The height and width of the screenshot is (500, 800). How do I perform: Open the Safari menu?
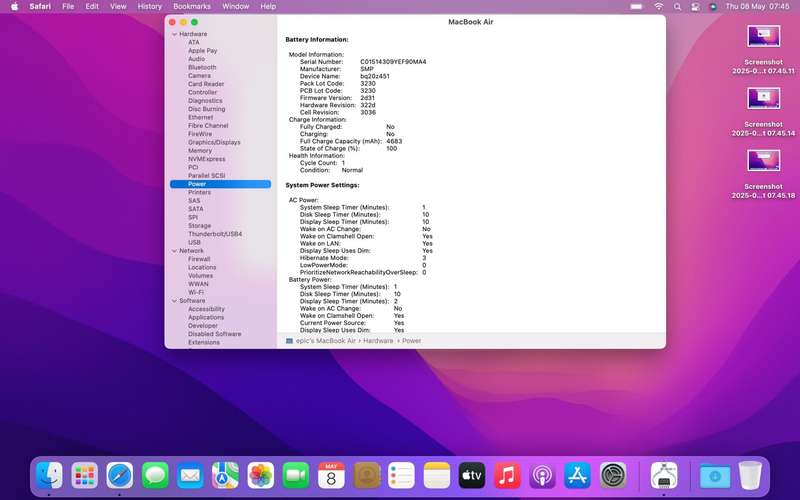(40, 7)
